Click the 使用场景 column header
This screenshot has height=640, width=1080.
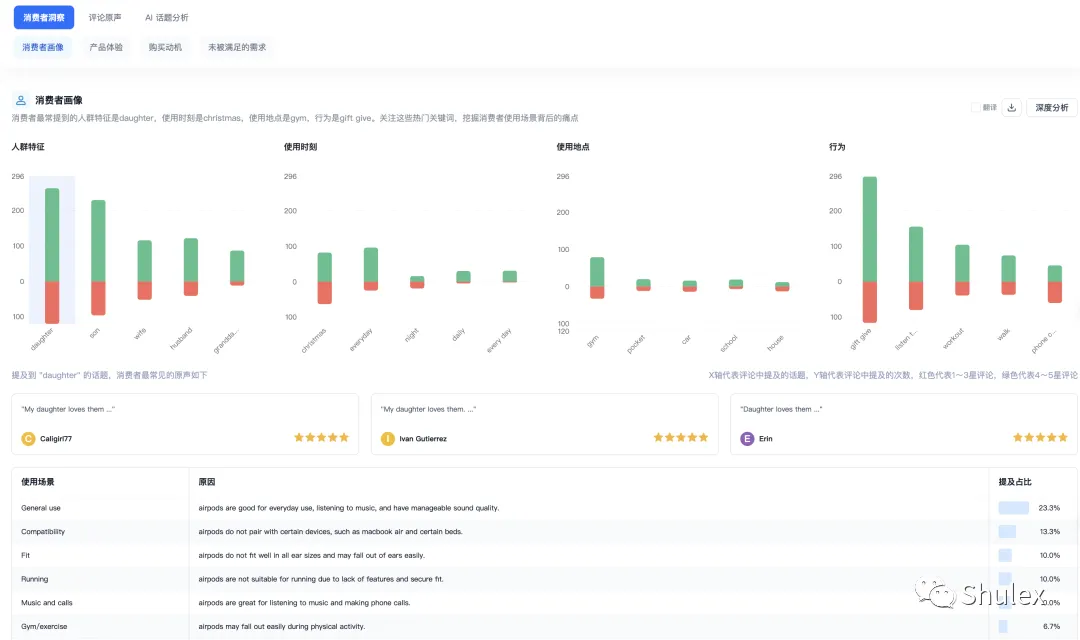pos(38,482)
